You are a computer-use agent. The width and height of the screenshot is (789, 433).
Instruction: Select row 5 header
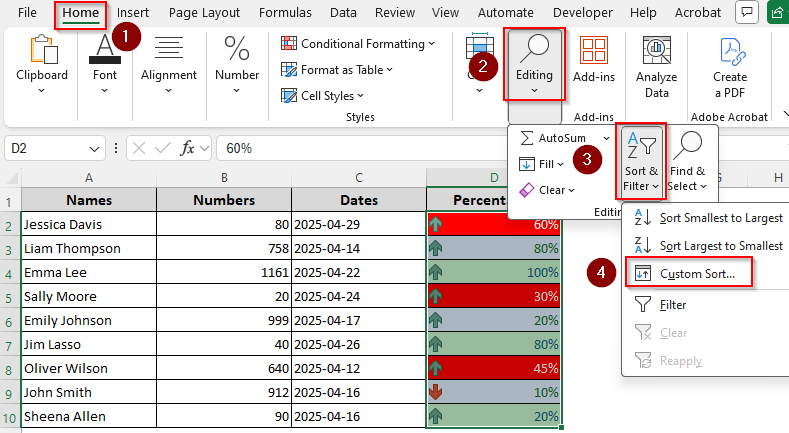pos(9,297)
